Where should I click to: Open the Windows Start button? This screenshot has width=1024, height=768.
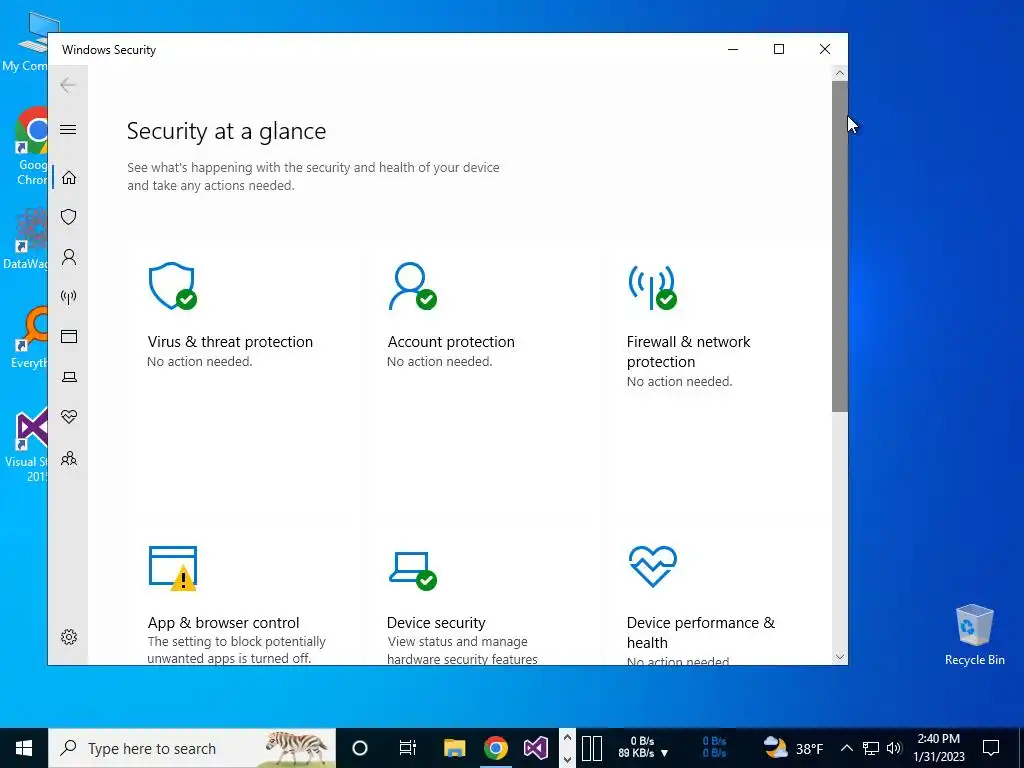24,748
